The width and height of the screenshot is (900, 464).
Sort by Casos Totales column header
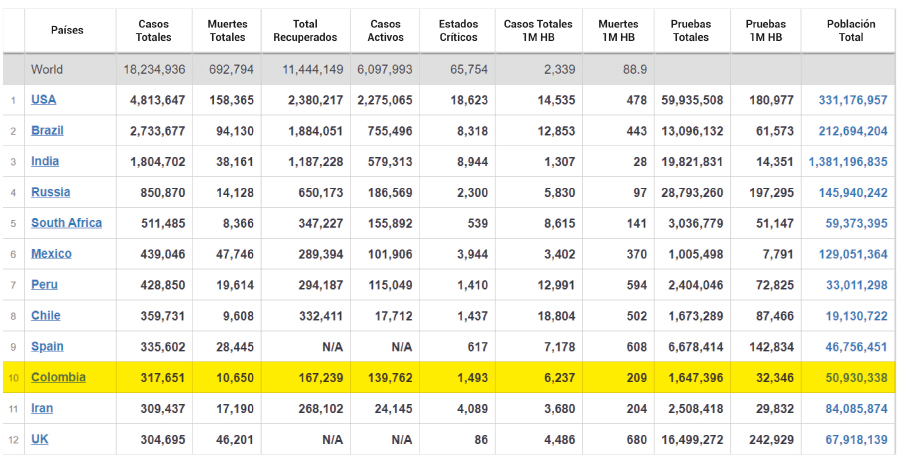click(153, 30)
